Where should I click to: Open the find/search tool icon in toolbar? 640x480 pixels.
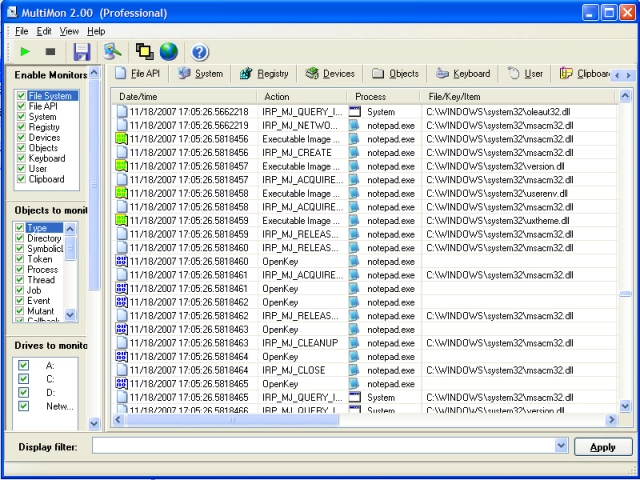[x=112, y=51]
